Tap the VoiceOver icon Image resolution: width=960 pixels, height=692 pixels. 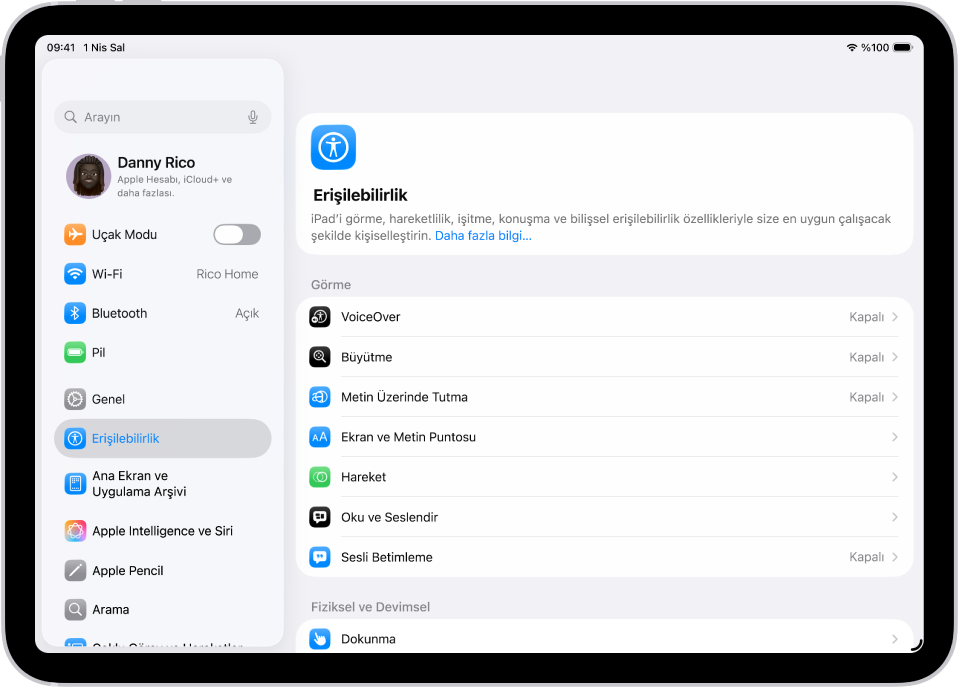pos(320,317)
